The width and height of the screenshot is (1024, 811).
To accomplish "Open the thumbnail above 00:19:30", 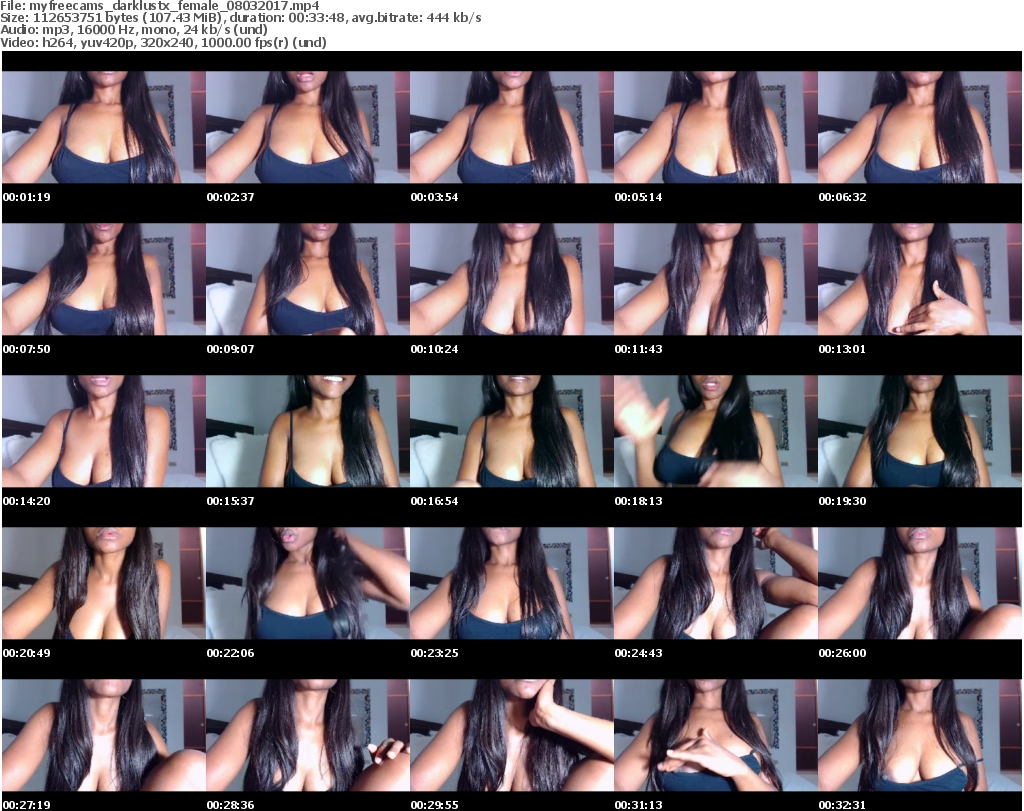I will pos(920,431).
